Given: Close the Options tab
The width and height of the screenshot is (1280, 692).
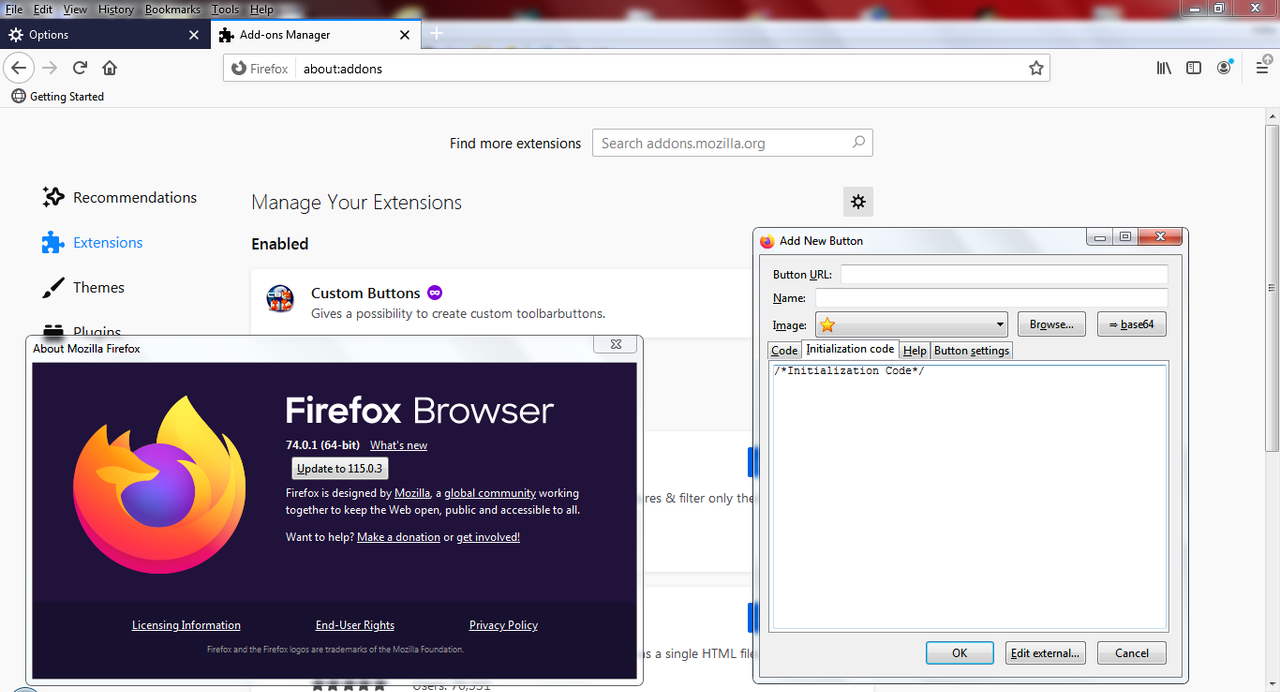Looking at the screenshot, I should click(x=194, y=34).
